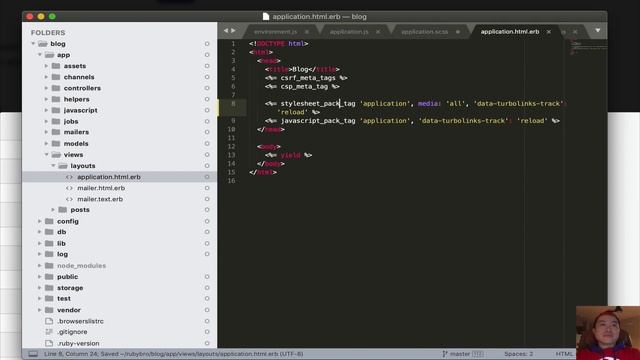
Task: Click the code icon beside mailer.html.erb
Action: pos(69,188)
